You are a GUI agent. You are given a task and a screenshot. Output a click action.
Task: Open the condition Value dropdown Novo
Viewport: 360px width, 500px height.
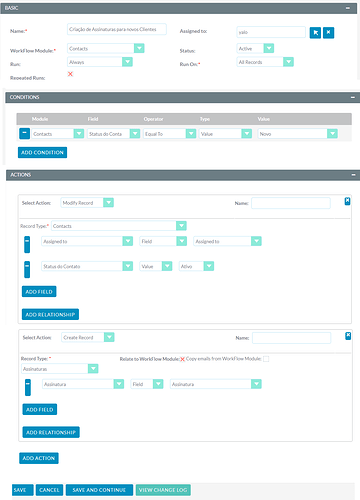298,134
